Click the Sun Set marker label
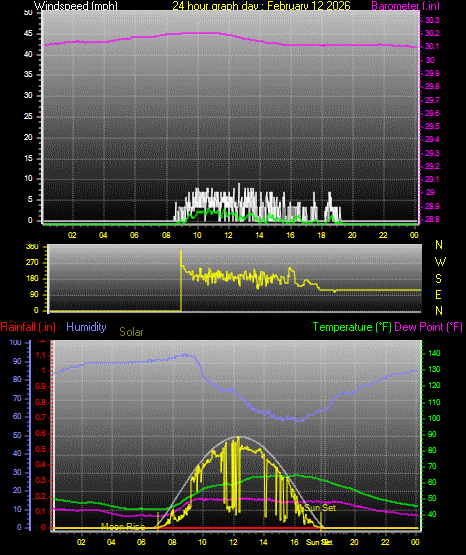466x555 pixels. tap(320, 508)
